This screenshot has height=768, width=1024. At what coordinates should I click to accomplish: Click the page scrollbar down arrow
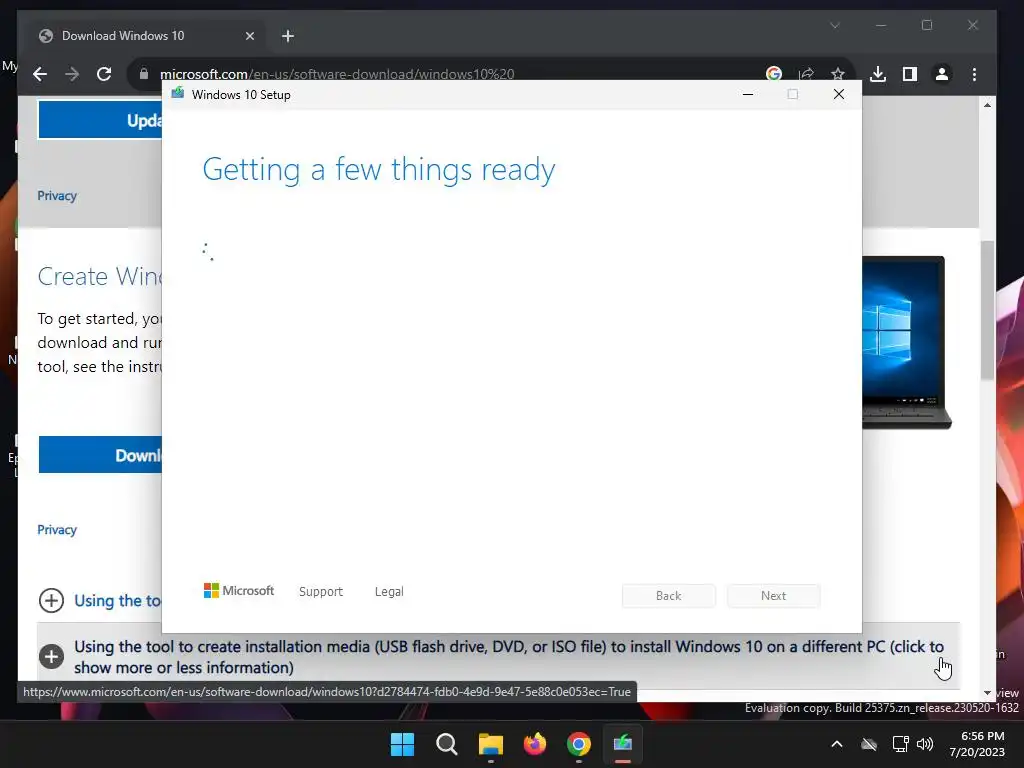pos(987,693)
